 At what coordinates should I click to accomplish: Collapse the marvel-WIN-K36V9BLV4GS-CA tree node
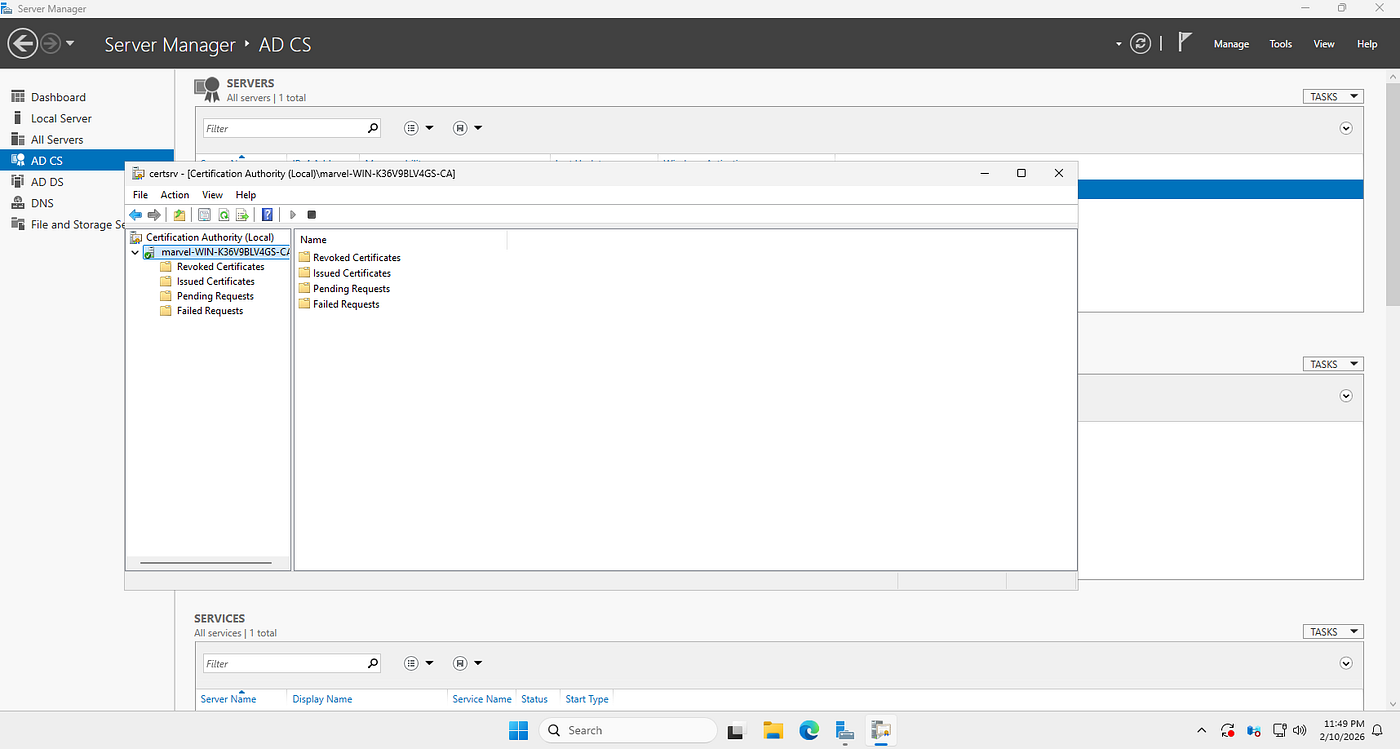click(x=135, y=252)
